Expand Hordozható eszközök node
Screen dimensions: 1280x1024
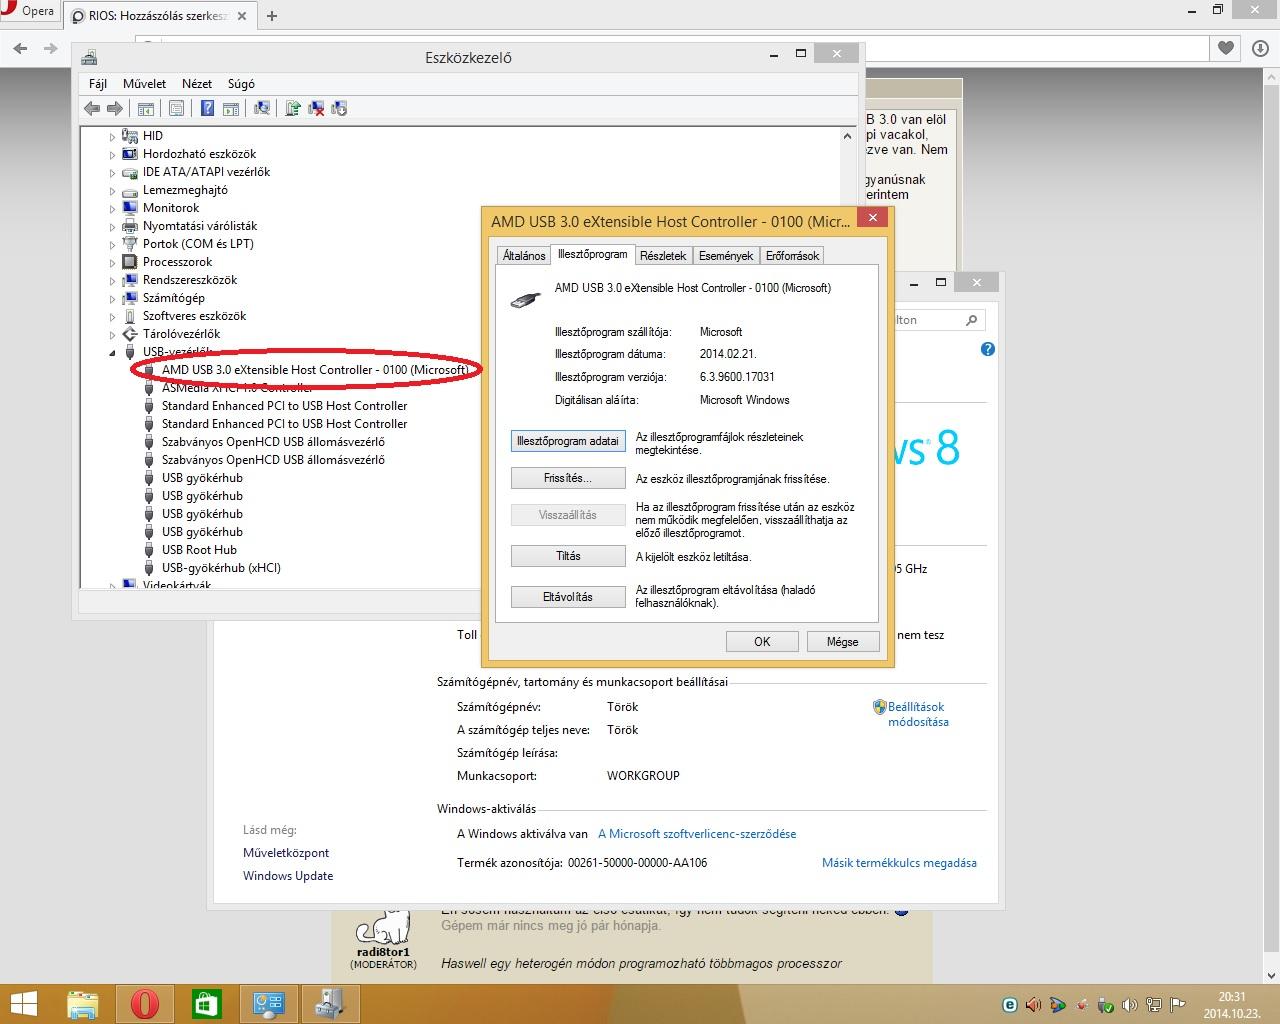pyautogui.click(x=112, y=154)
